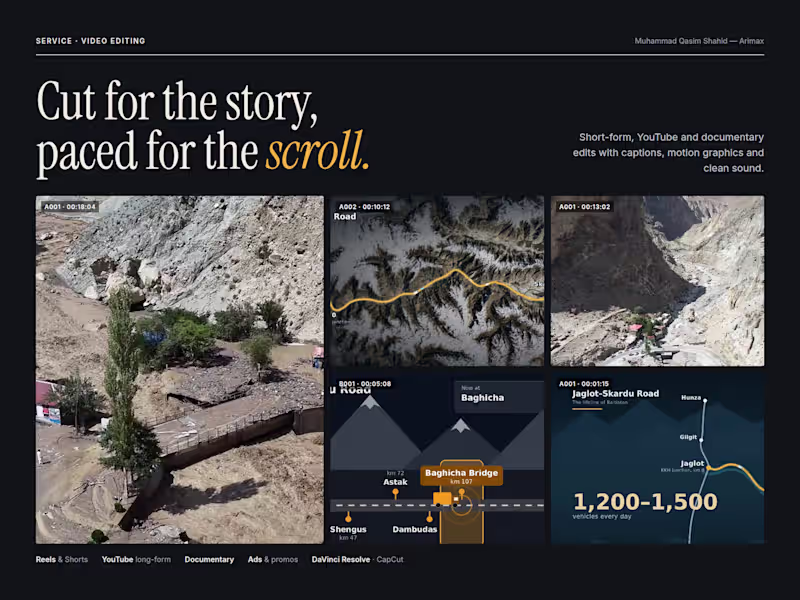Open the Jaglot-Skardu Road map clip A001 00:01:15
Image resolution: width=800 pixels, height=600 pixels.
click(657, 459)
